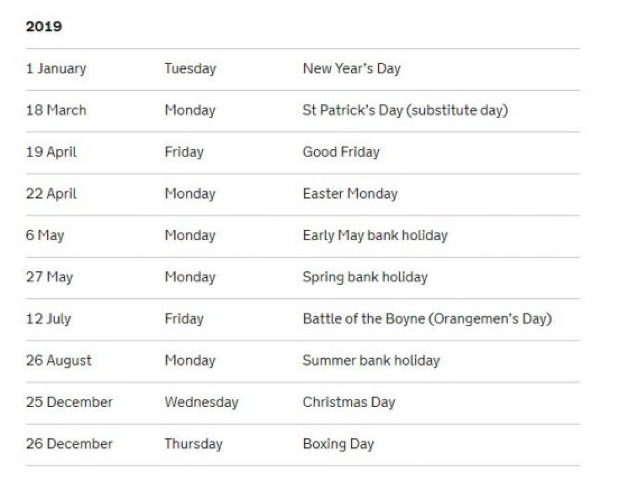Click the 2019 year heading
This screenshot has width=628, height=481.
click(44, 26)
